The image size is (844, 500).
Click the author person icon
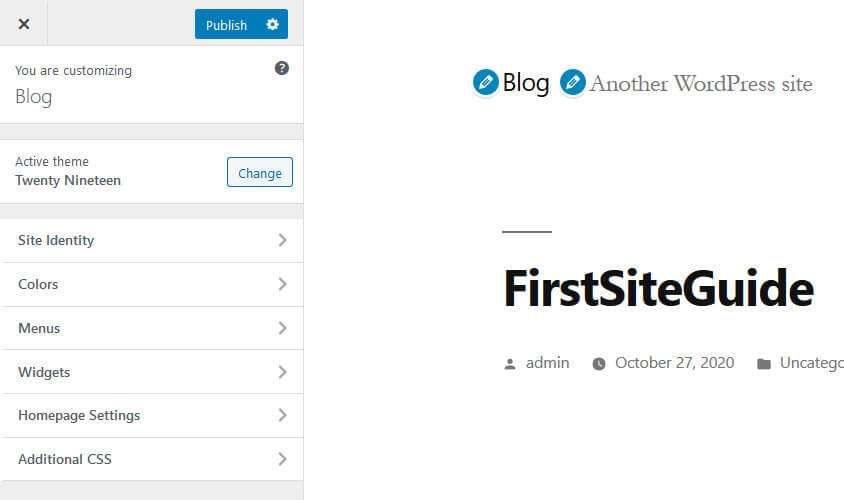(x=510, y=364)
